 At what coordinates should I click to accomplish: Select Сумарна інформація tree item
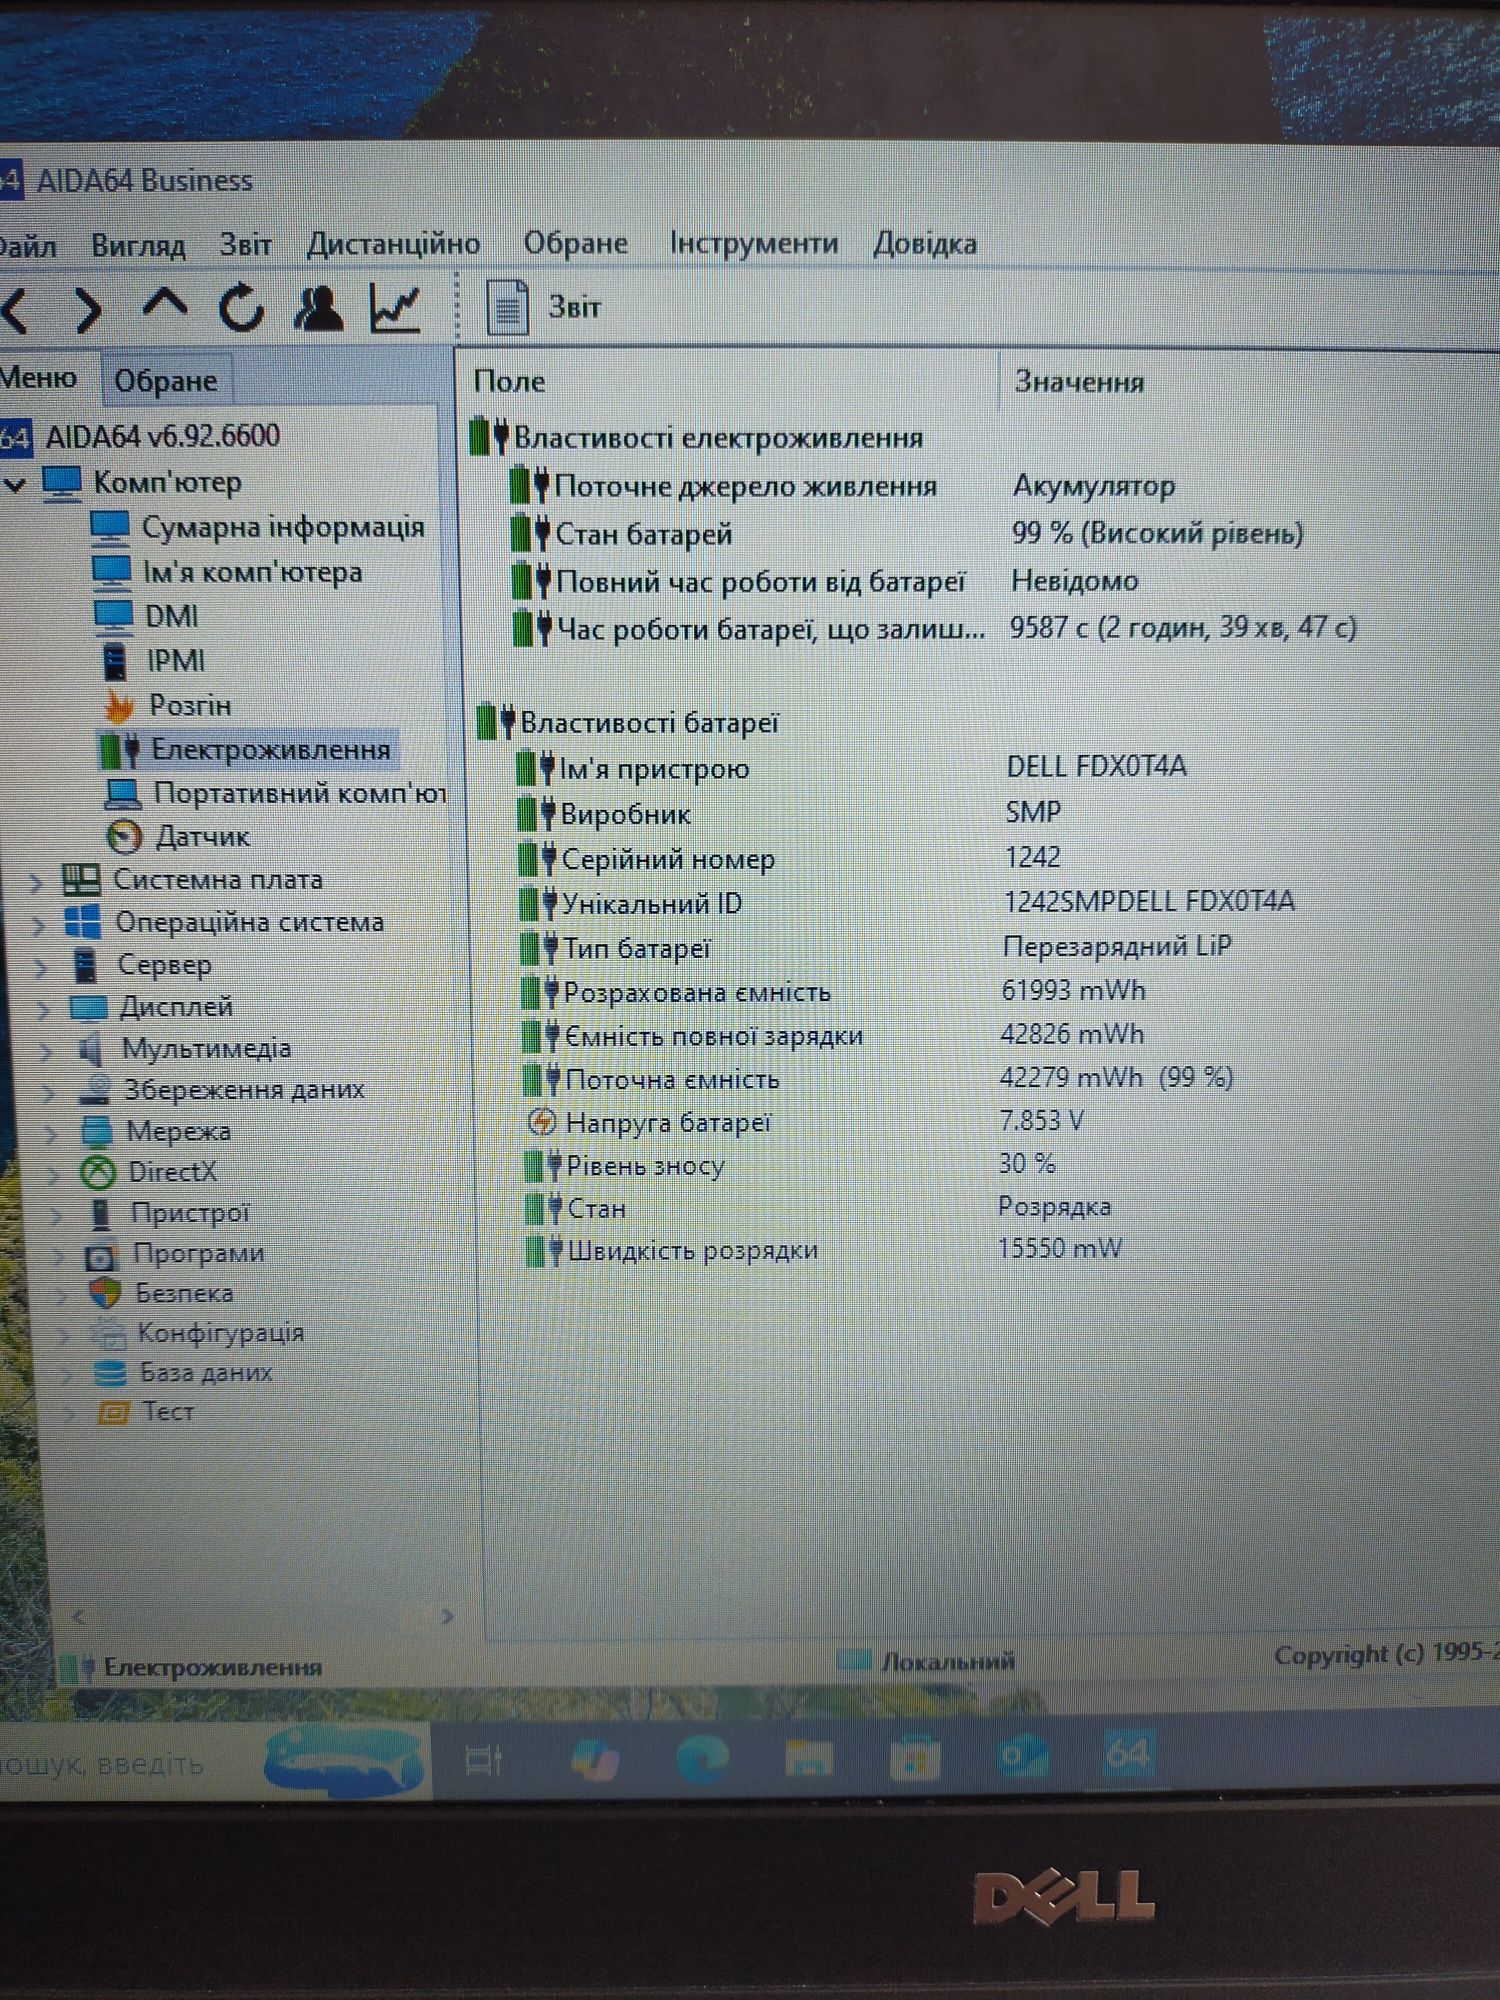(x=283, y=527)
